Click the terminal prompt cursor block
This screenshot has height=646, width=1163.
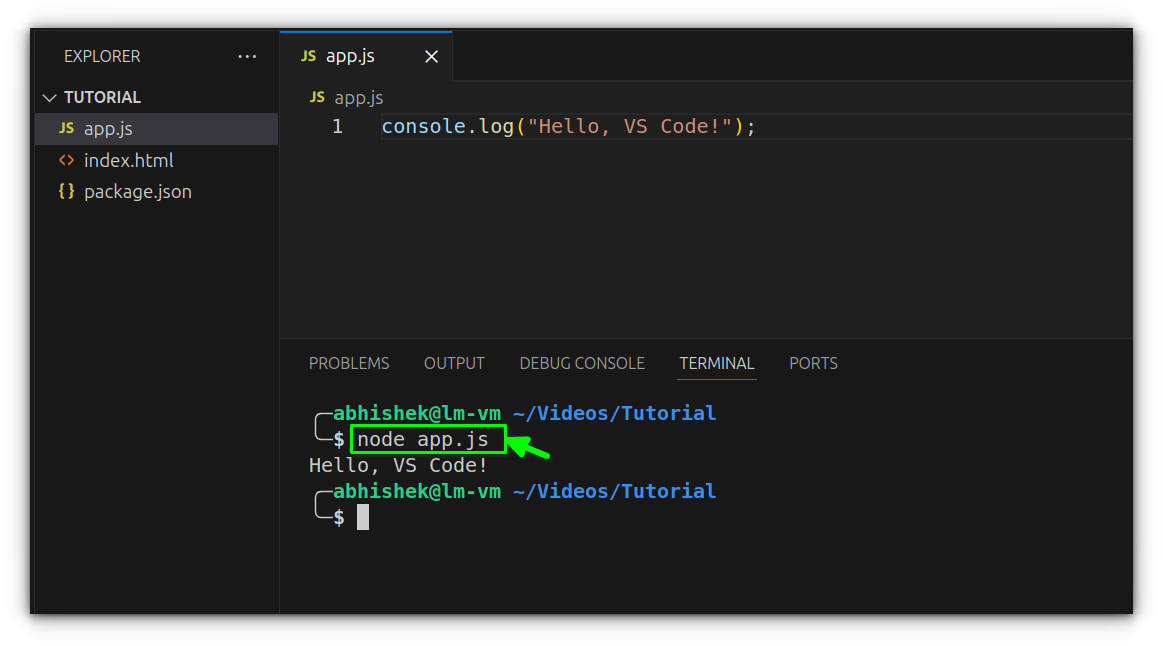point(361,516)
